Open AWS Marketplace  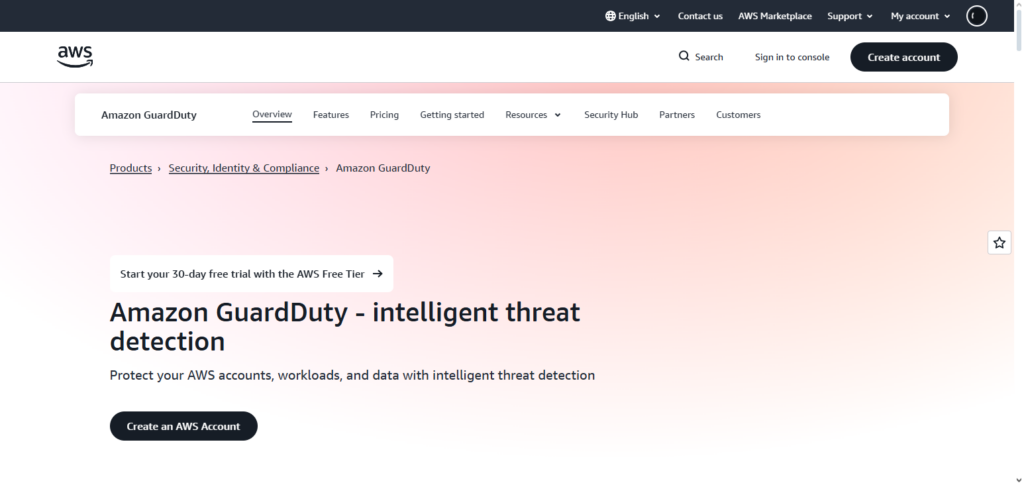click(x=775, y=16)
